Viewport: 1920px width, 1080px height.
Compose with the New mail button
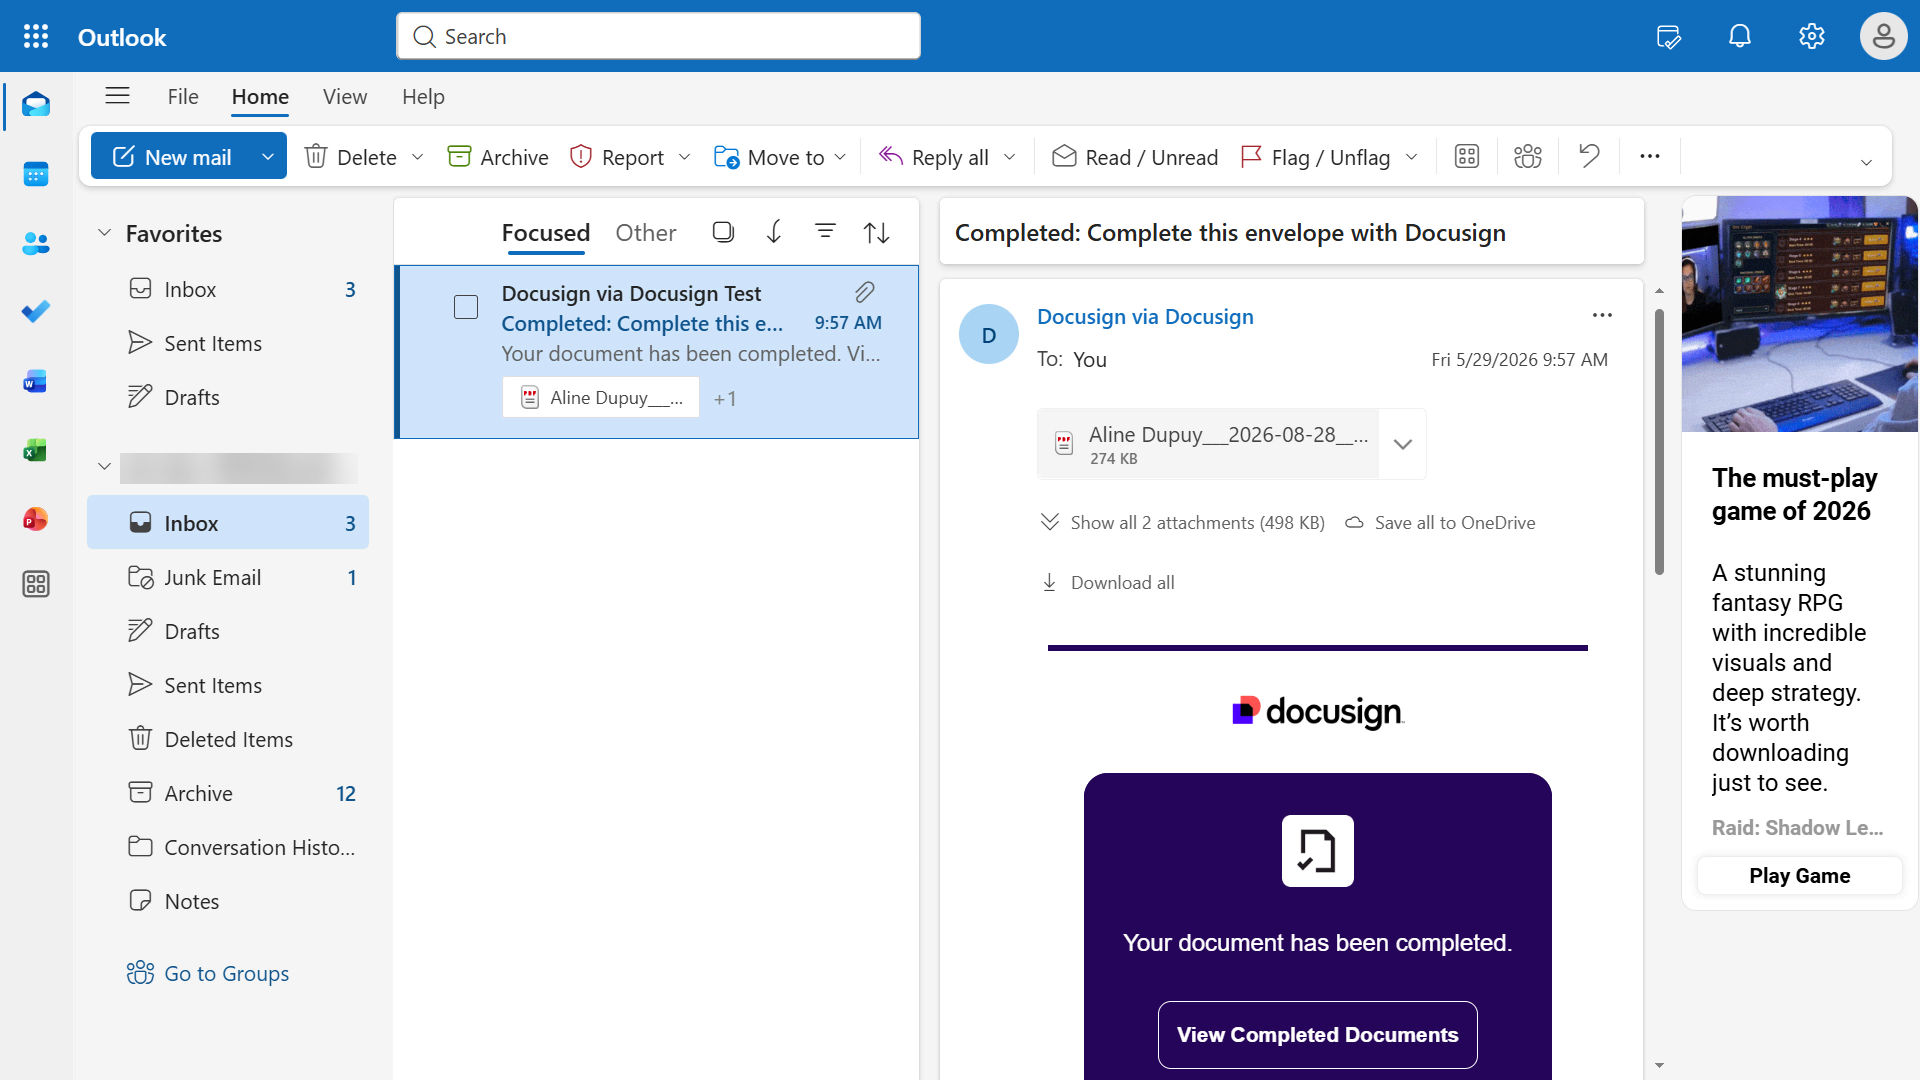172,157
